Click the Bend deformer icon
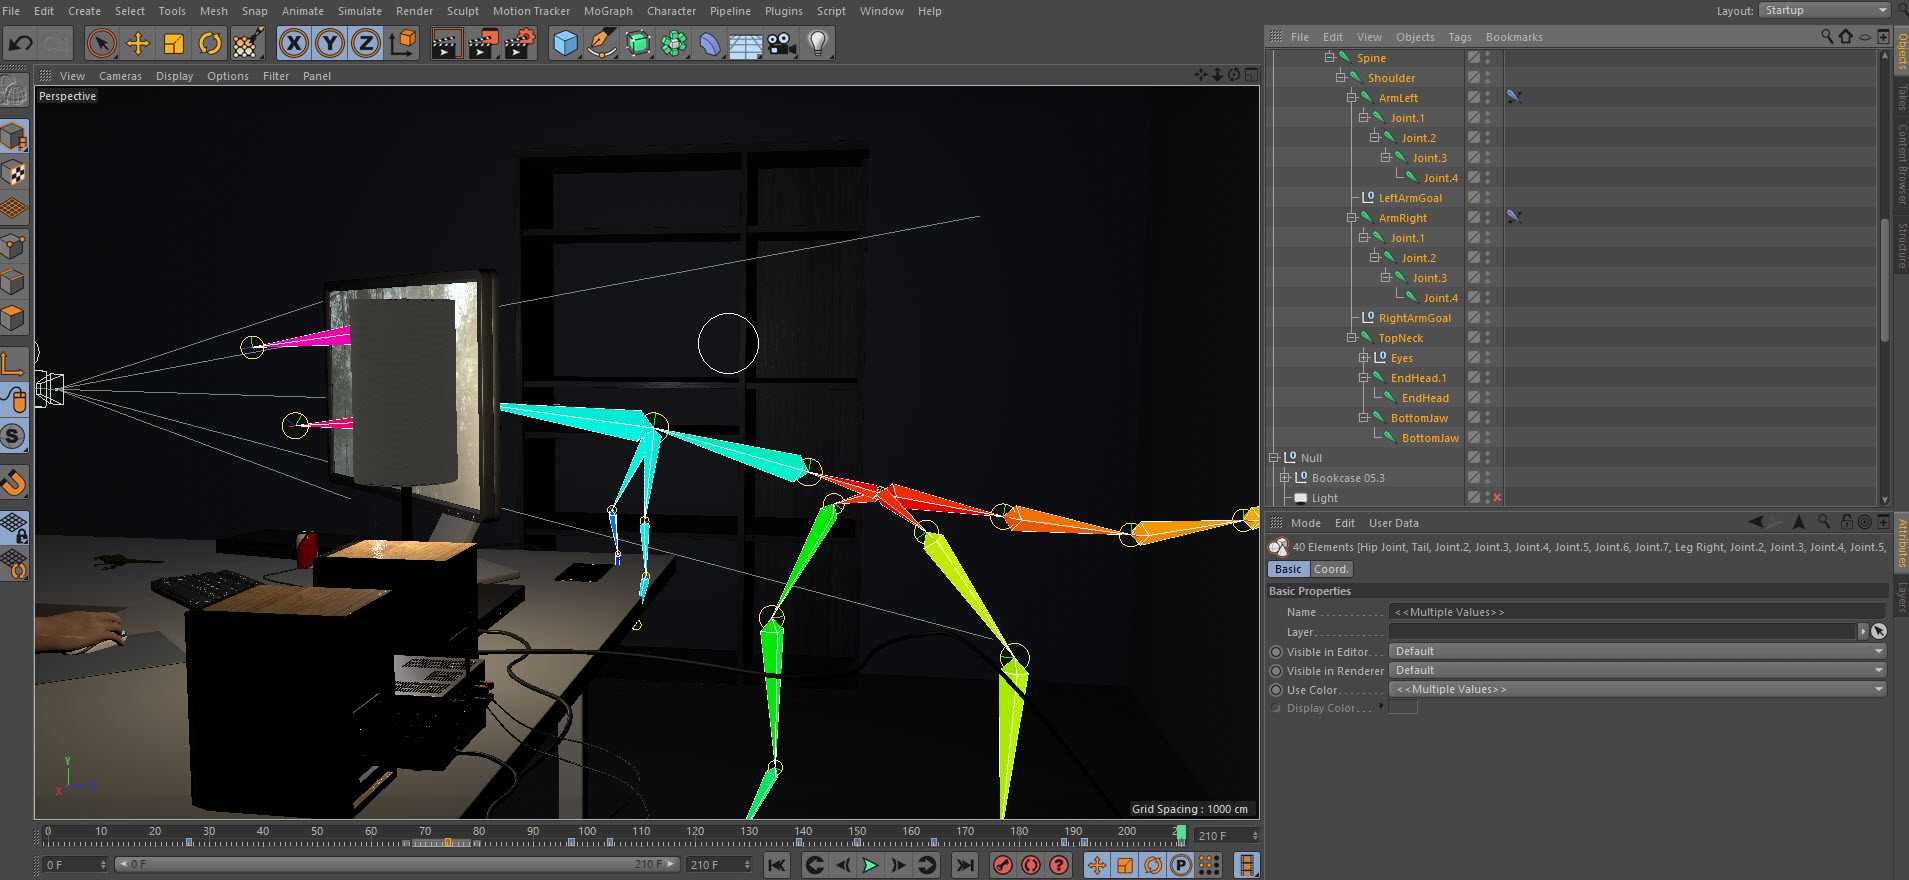This screenshot has width=1909, height=880. [x=710, y=43]
